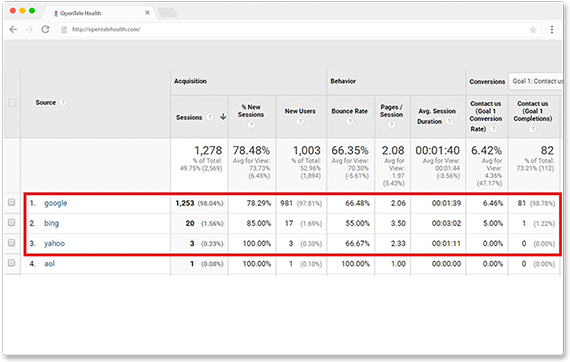
Task: Sort by Avg. Session Duration header
Action: tap(436, 116)
